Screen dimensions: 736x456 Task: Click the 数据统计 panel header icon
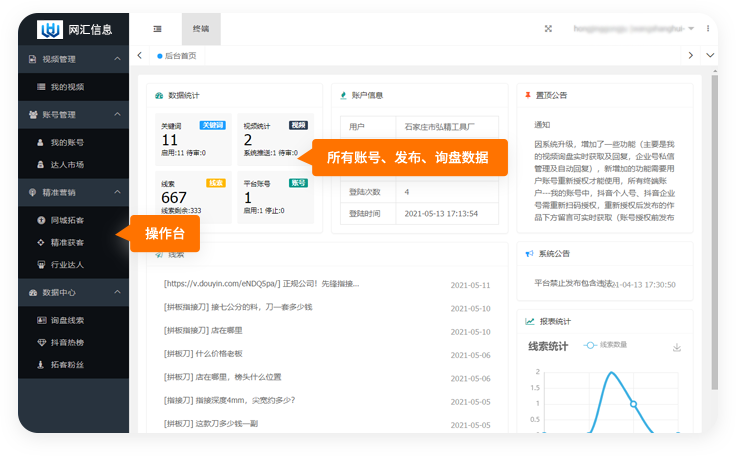(x=159, y=95)
